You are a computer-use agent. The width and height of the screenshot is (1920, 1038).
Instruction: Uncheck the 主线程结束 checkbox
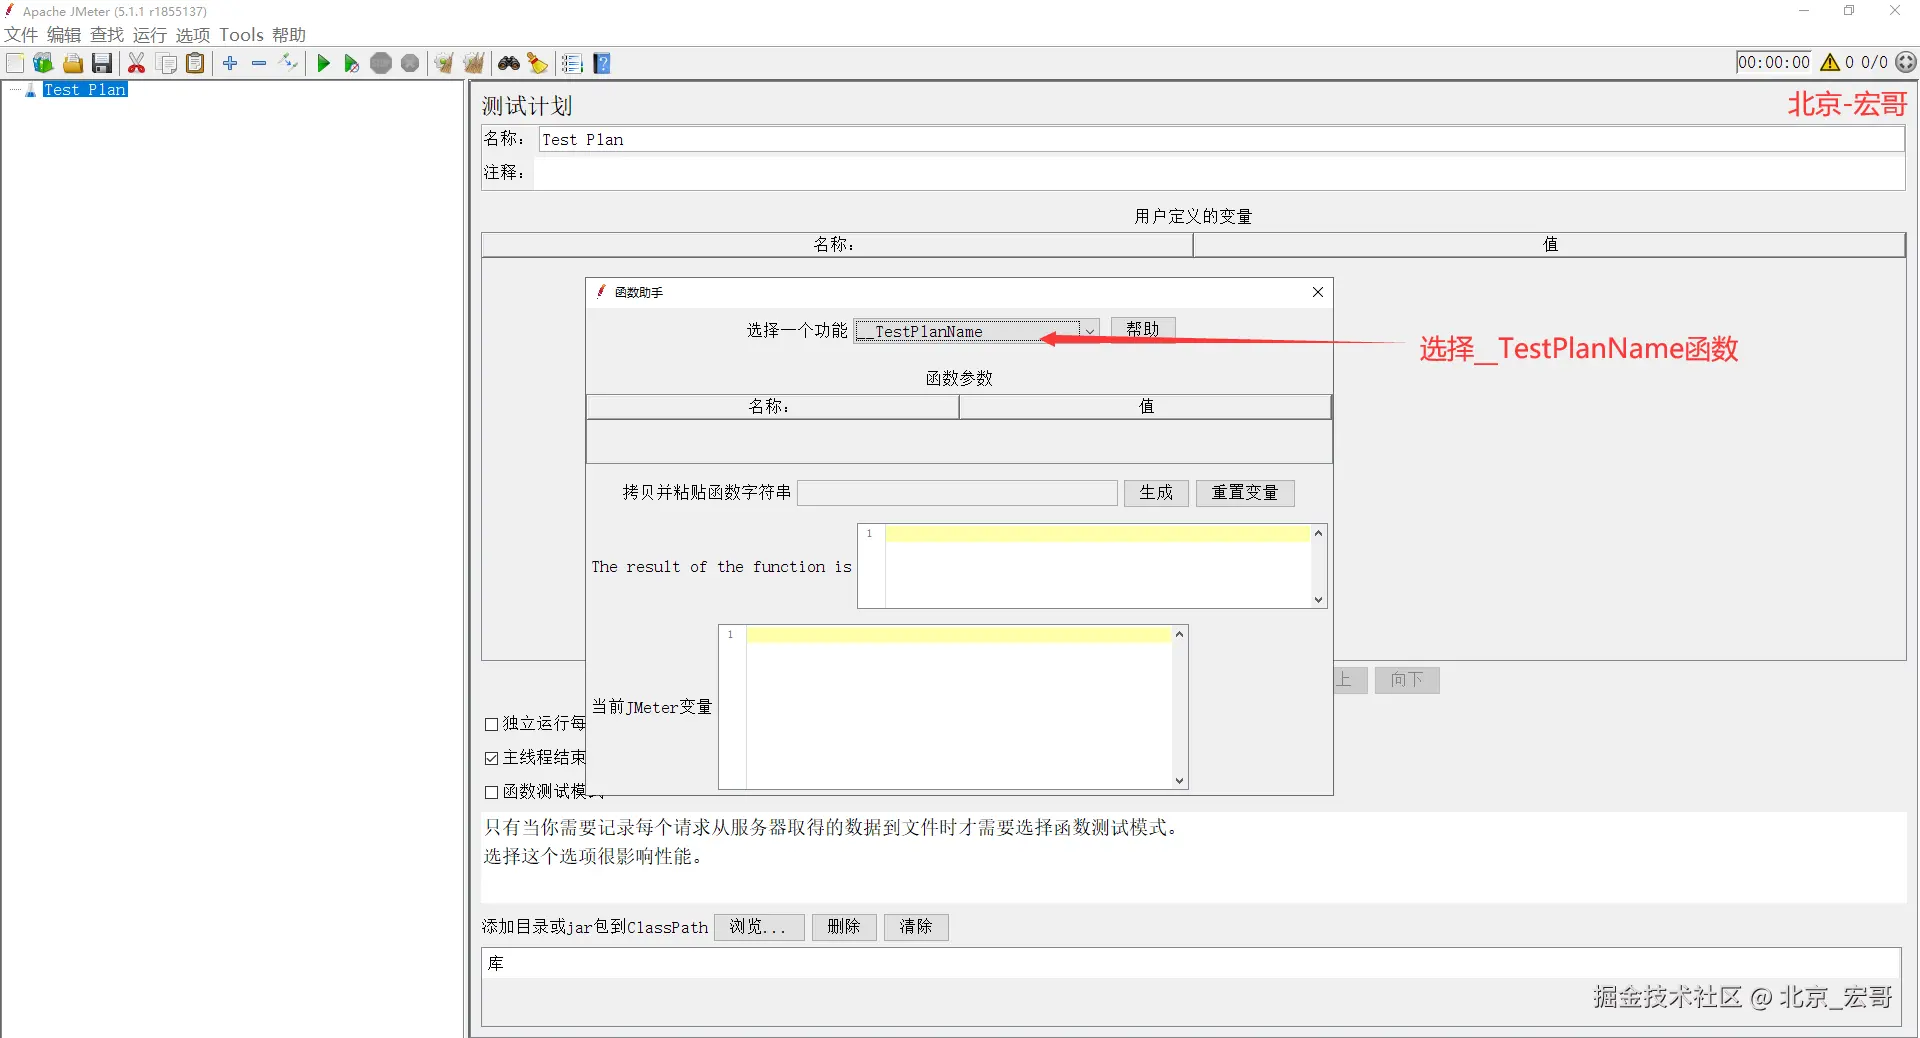tap(491, 758)
